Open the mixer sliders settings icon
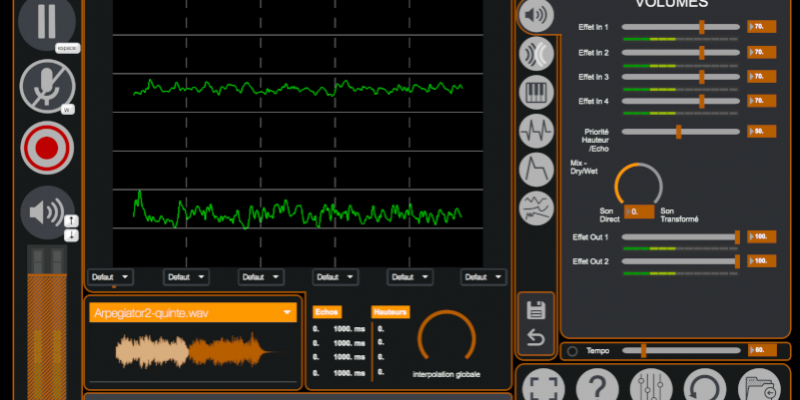 [650, 387]
